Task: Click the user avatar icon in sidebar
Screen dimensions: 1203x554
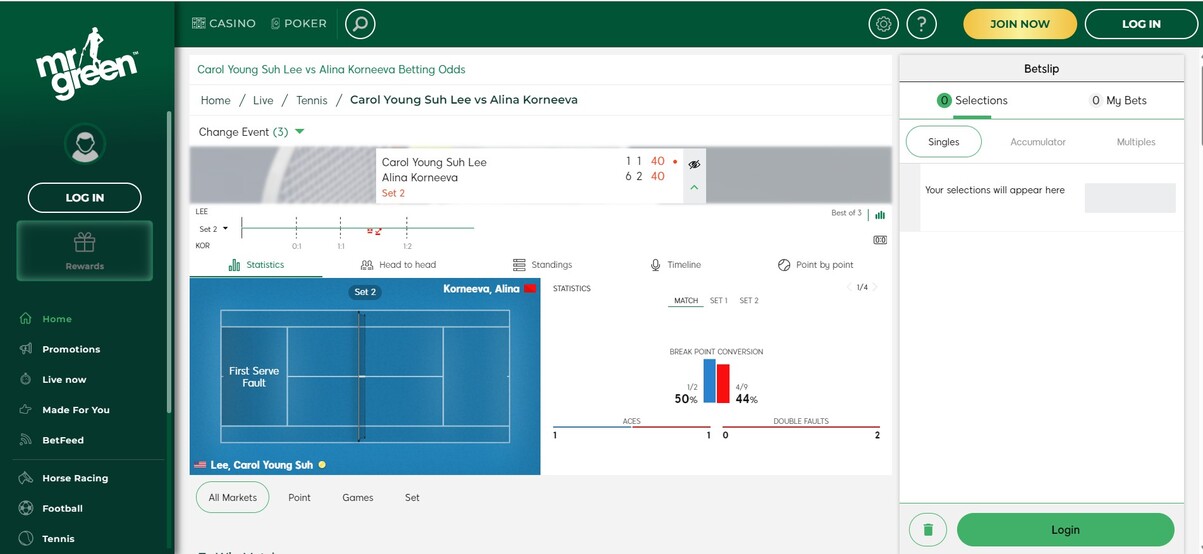Action: [85, 144]
